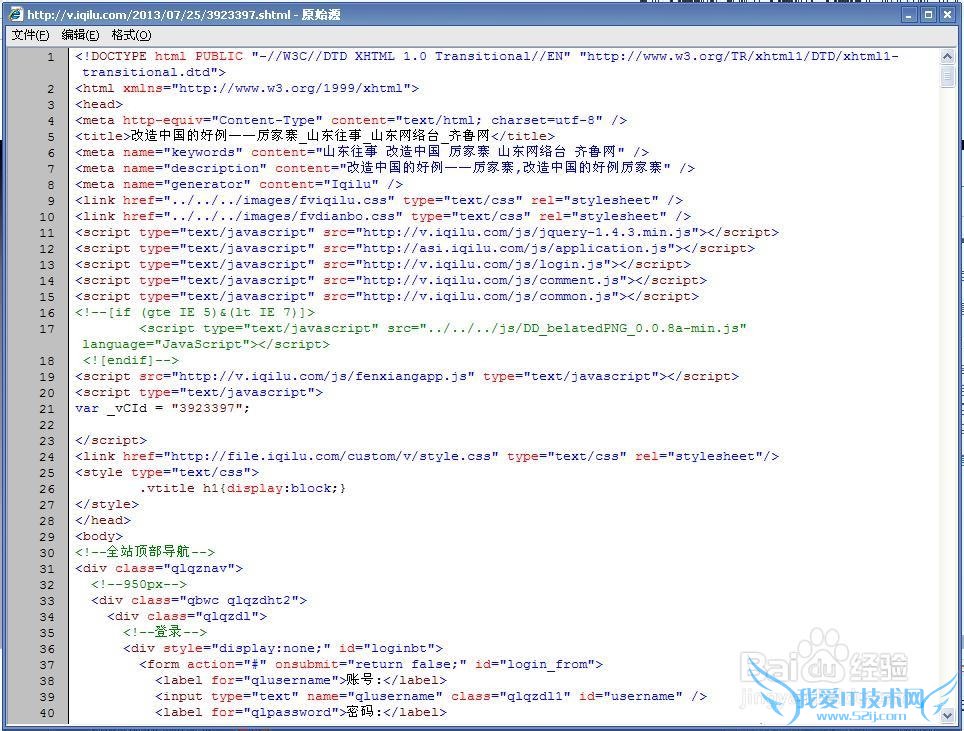This screenshot has height=731, width=964.
Task: Click the generator "Iqilu" meta line
Action: click(x=239, y=184)
